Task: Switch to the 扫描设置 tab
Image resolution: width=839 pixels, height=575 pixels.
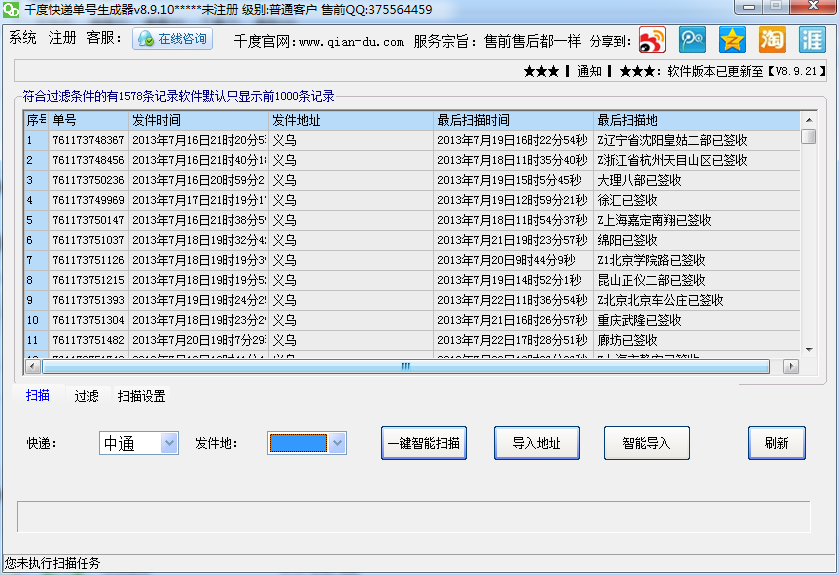Action: [141, 396]
